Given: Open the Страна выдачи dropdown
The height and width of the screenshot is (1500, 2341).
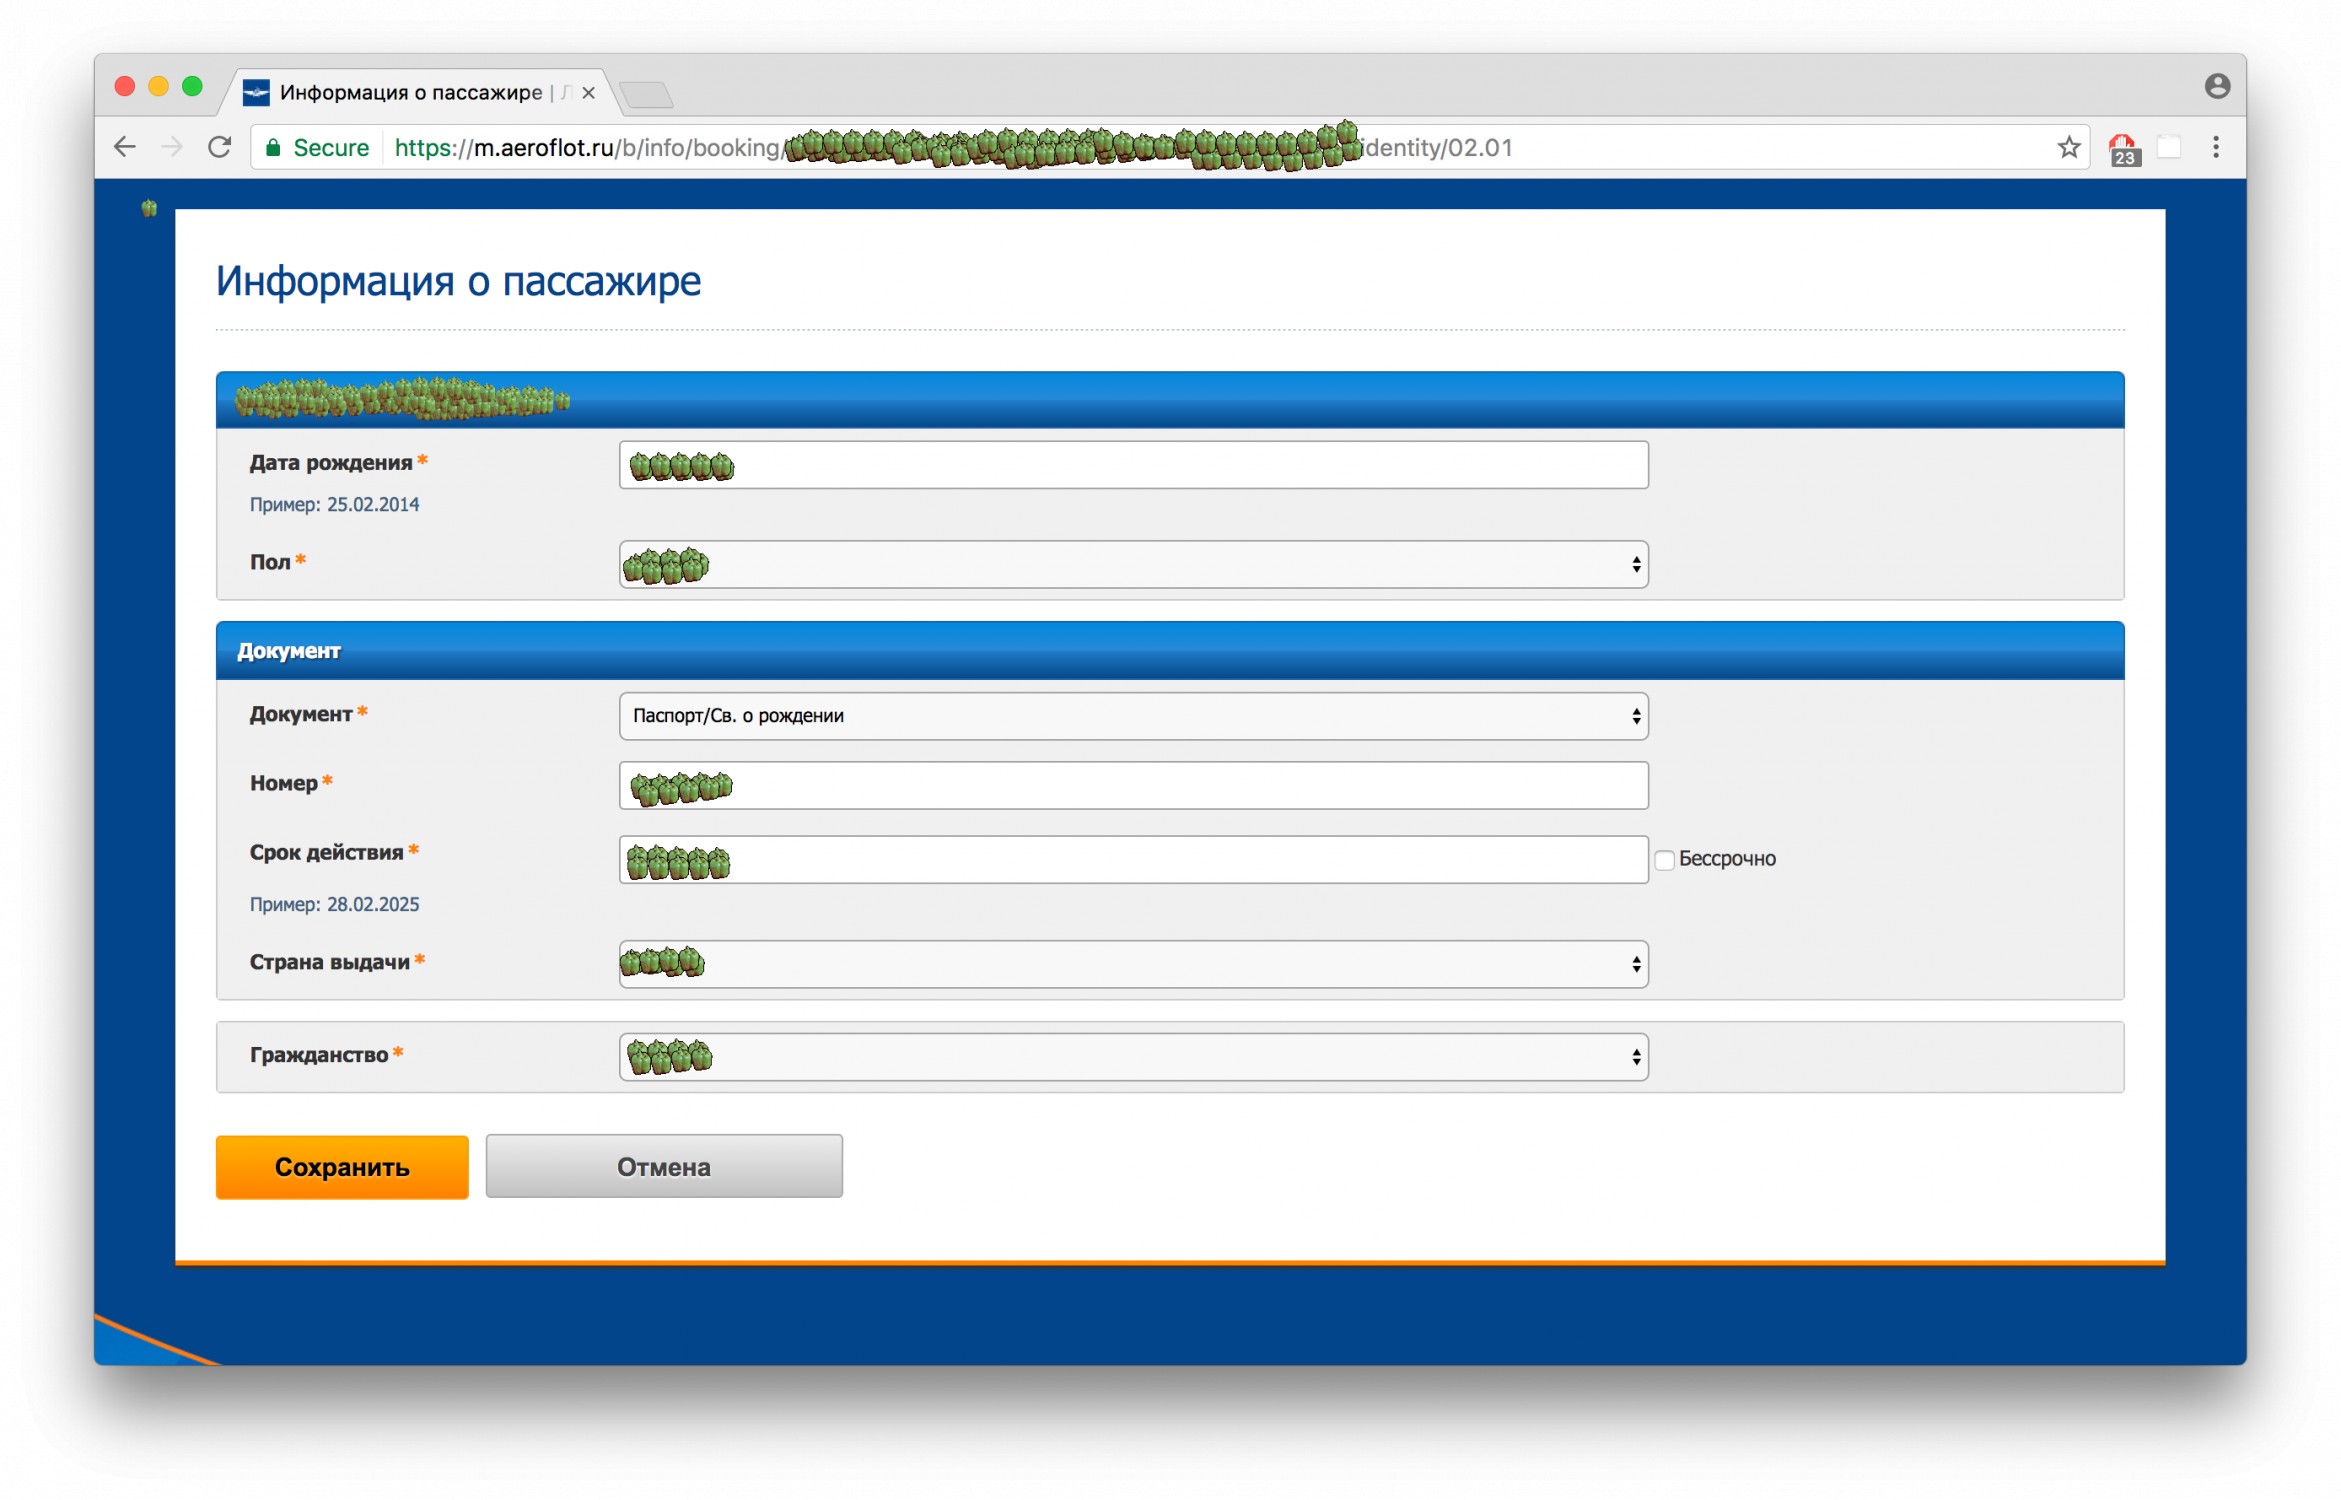Looking at the screenshot, I should coord(1132,964).
